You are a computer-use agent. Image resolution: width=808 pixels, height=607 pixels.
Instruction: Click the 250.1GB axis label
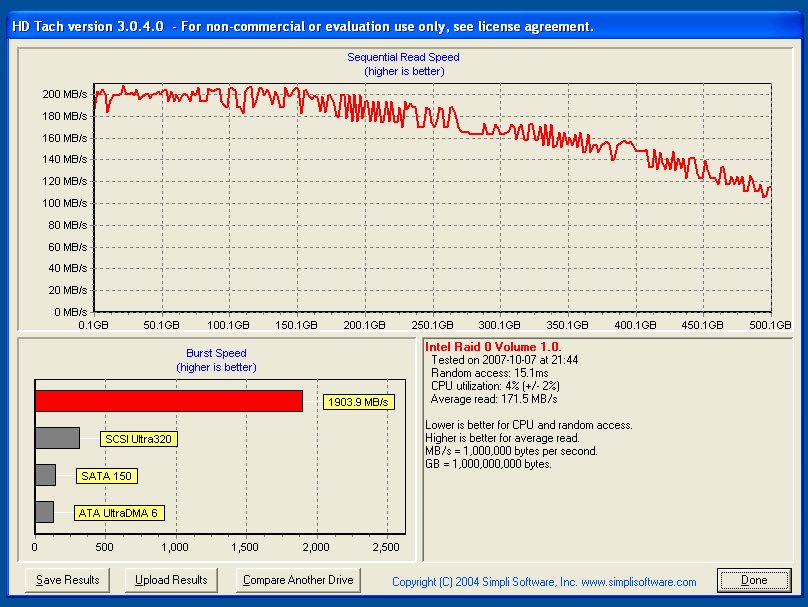coord(432,325)
